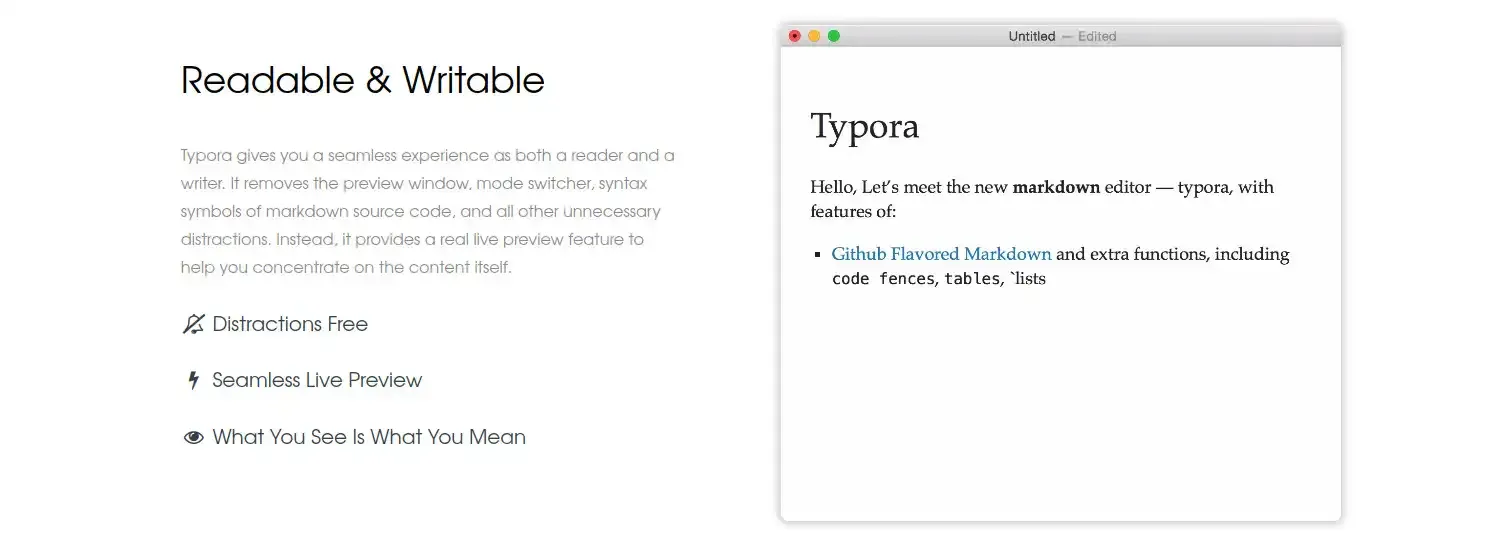Maximize the window using the green button
The image size is (1500, 536).
pyautogui.click(x=834, y=36)
